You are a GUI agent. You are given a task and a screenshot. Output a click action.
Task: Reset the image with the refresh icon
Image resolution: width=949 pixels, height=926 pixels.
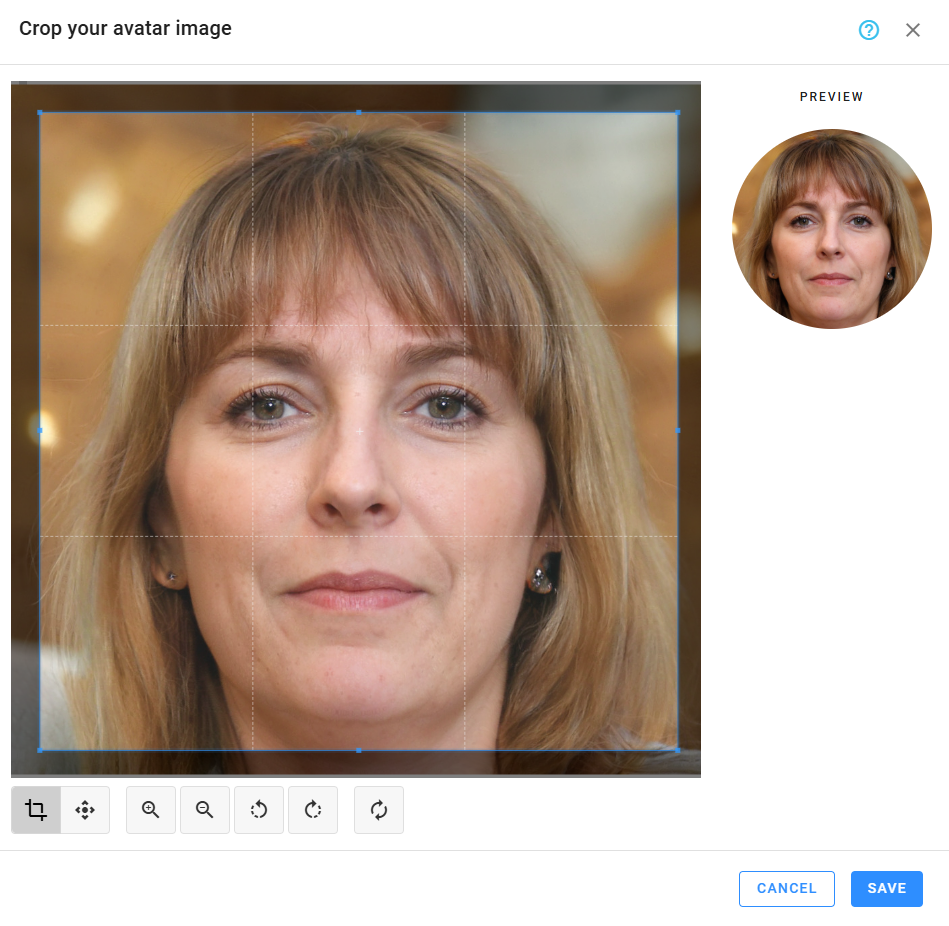click(x=379, y=810)
